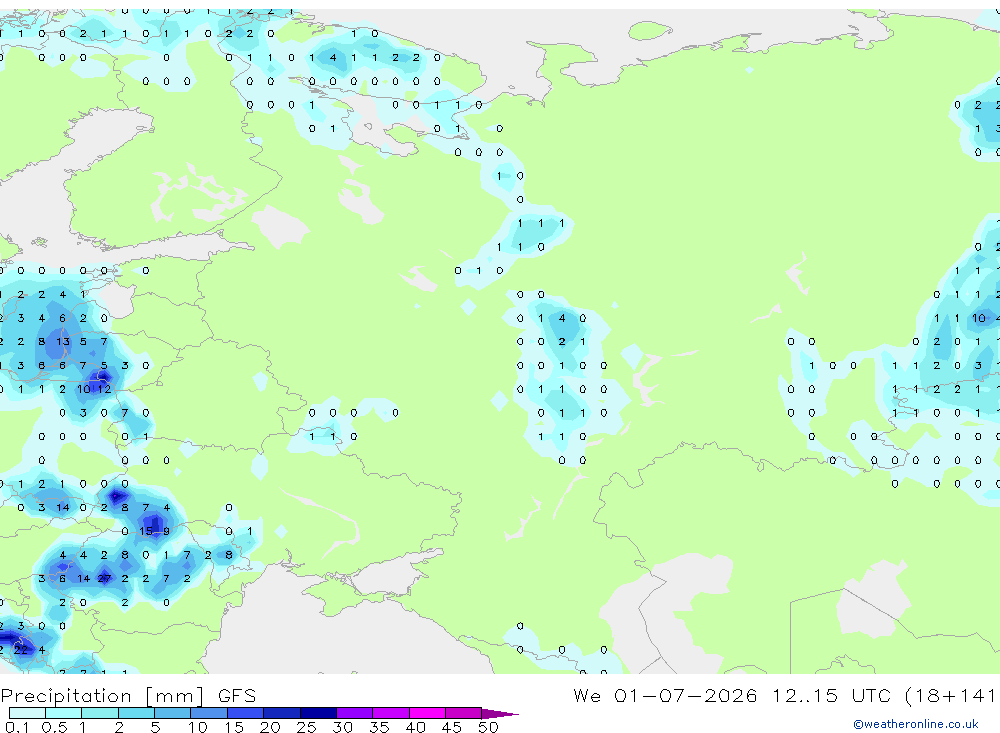Click the forecast date 'We 01-07-2026' text

[665, 695]
